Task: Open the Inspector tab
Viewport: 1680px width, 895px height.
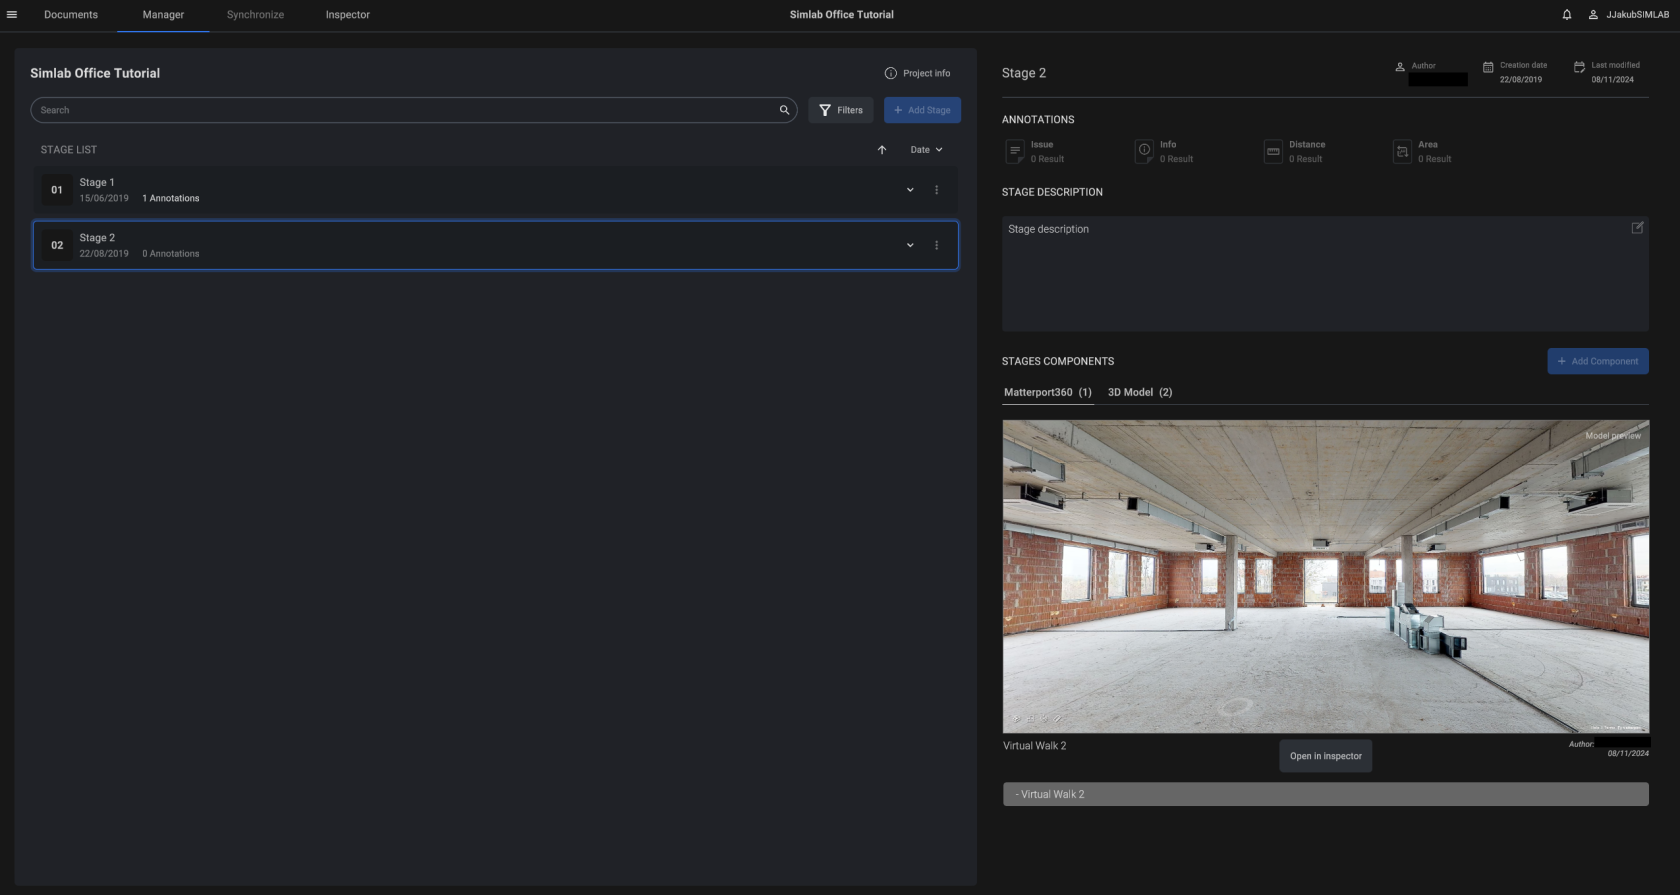Action: pos(347,15)
